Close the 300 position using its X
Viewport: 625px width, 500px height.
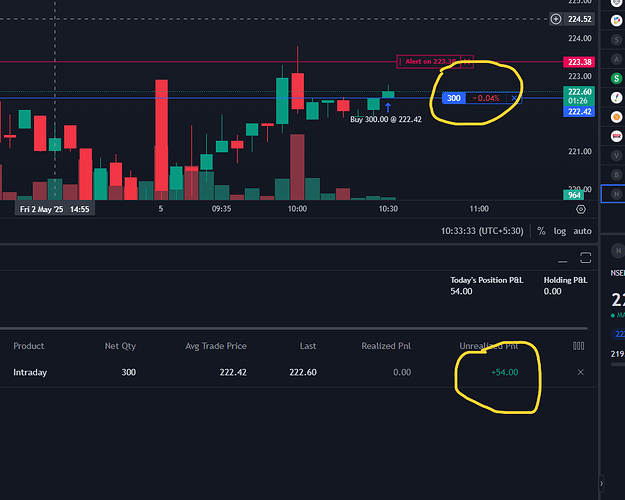[x=514, y=98]
